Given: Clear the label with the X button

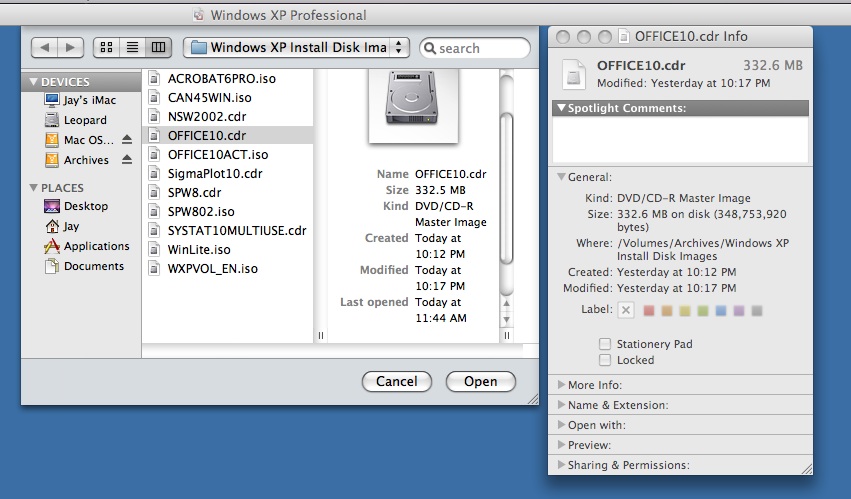Looking at the screenshot, I should (626, 310).
